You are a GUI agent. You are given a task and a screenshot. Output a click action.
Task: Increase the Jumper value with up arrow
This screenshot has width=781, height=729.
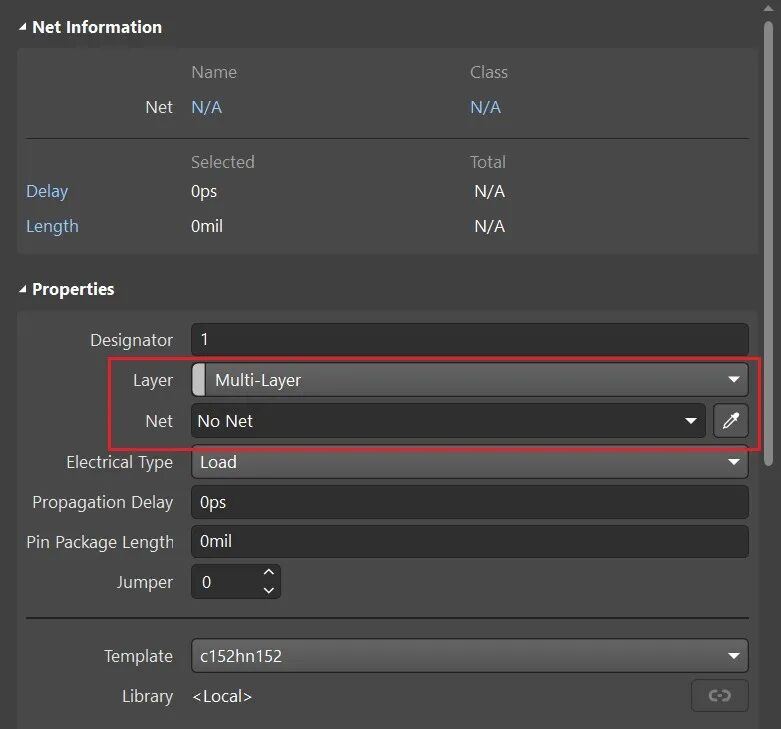point(268,573)
